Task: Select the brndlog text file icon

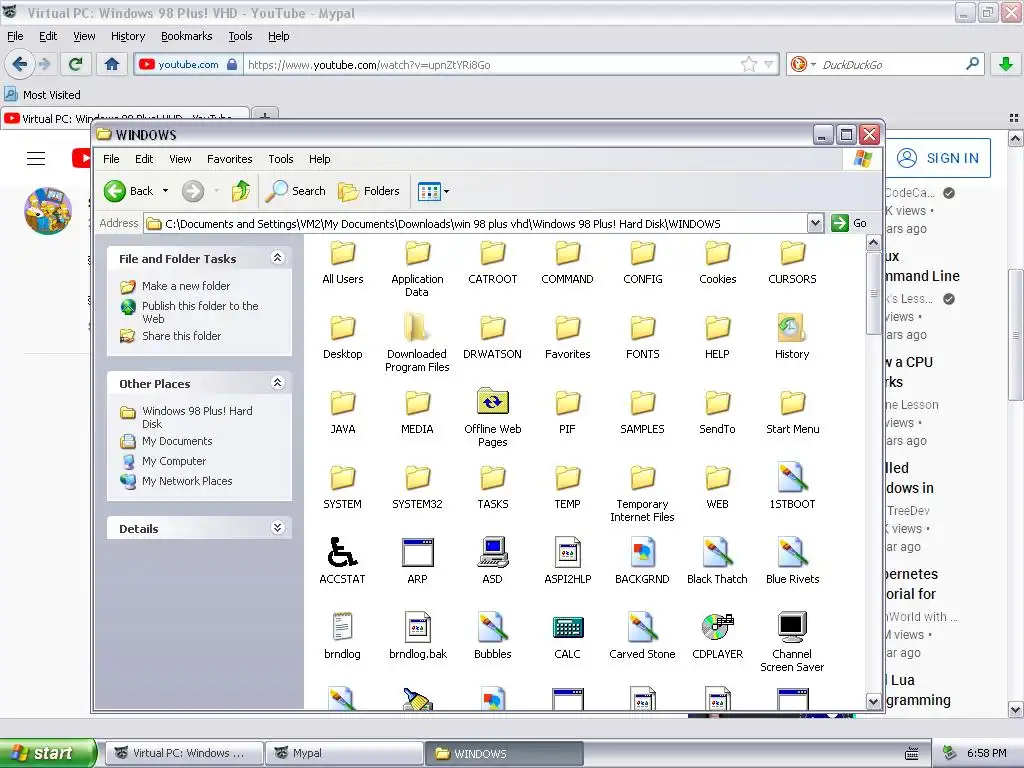Action: click(342, 628)
